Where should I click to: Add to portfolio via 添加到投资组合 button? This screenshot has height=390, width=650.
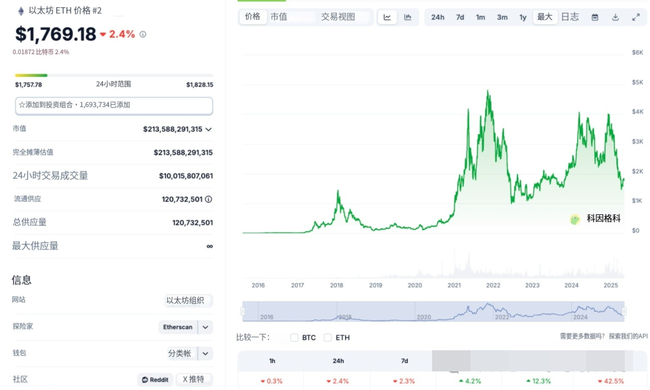tap(114, 105)
